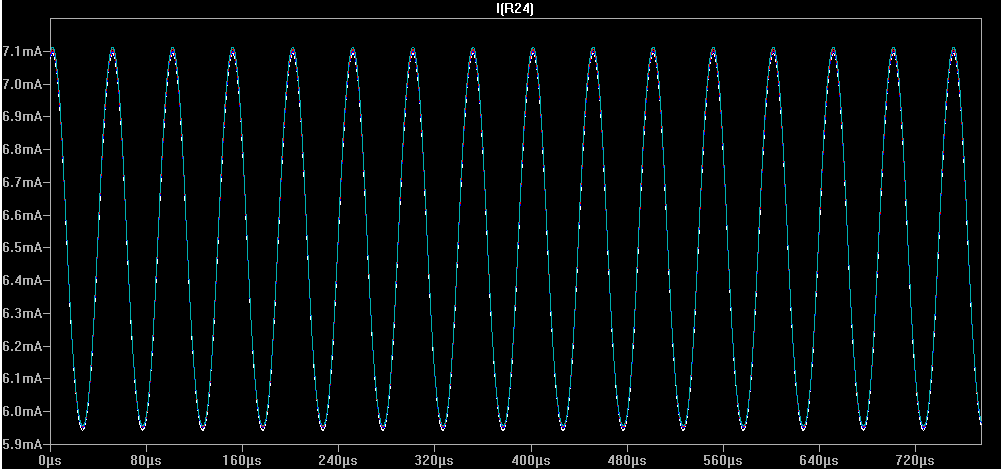
Task: Click the 6.9mA y-axis label
Action: (x=20, y=117)
